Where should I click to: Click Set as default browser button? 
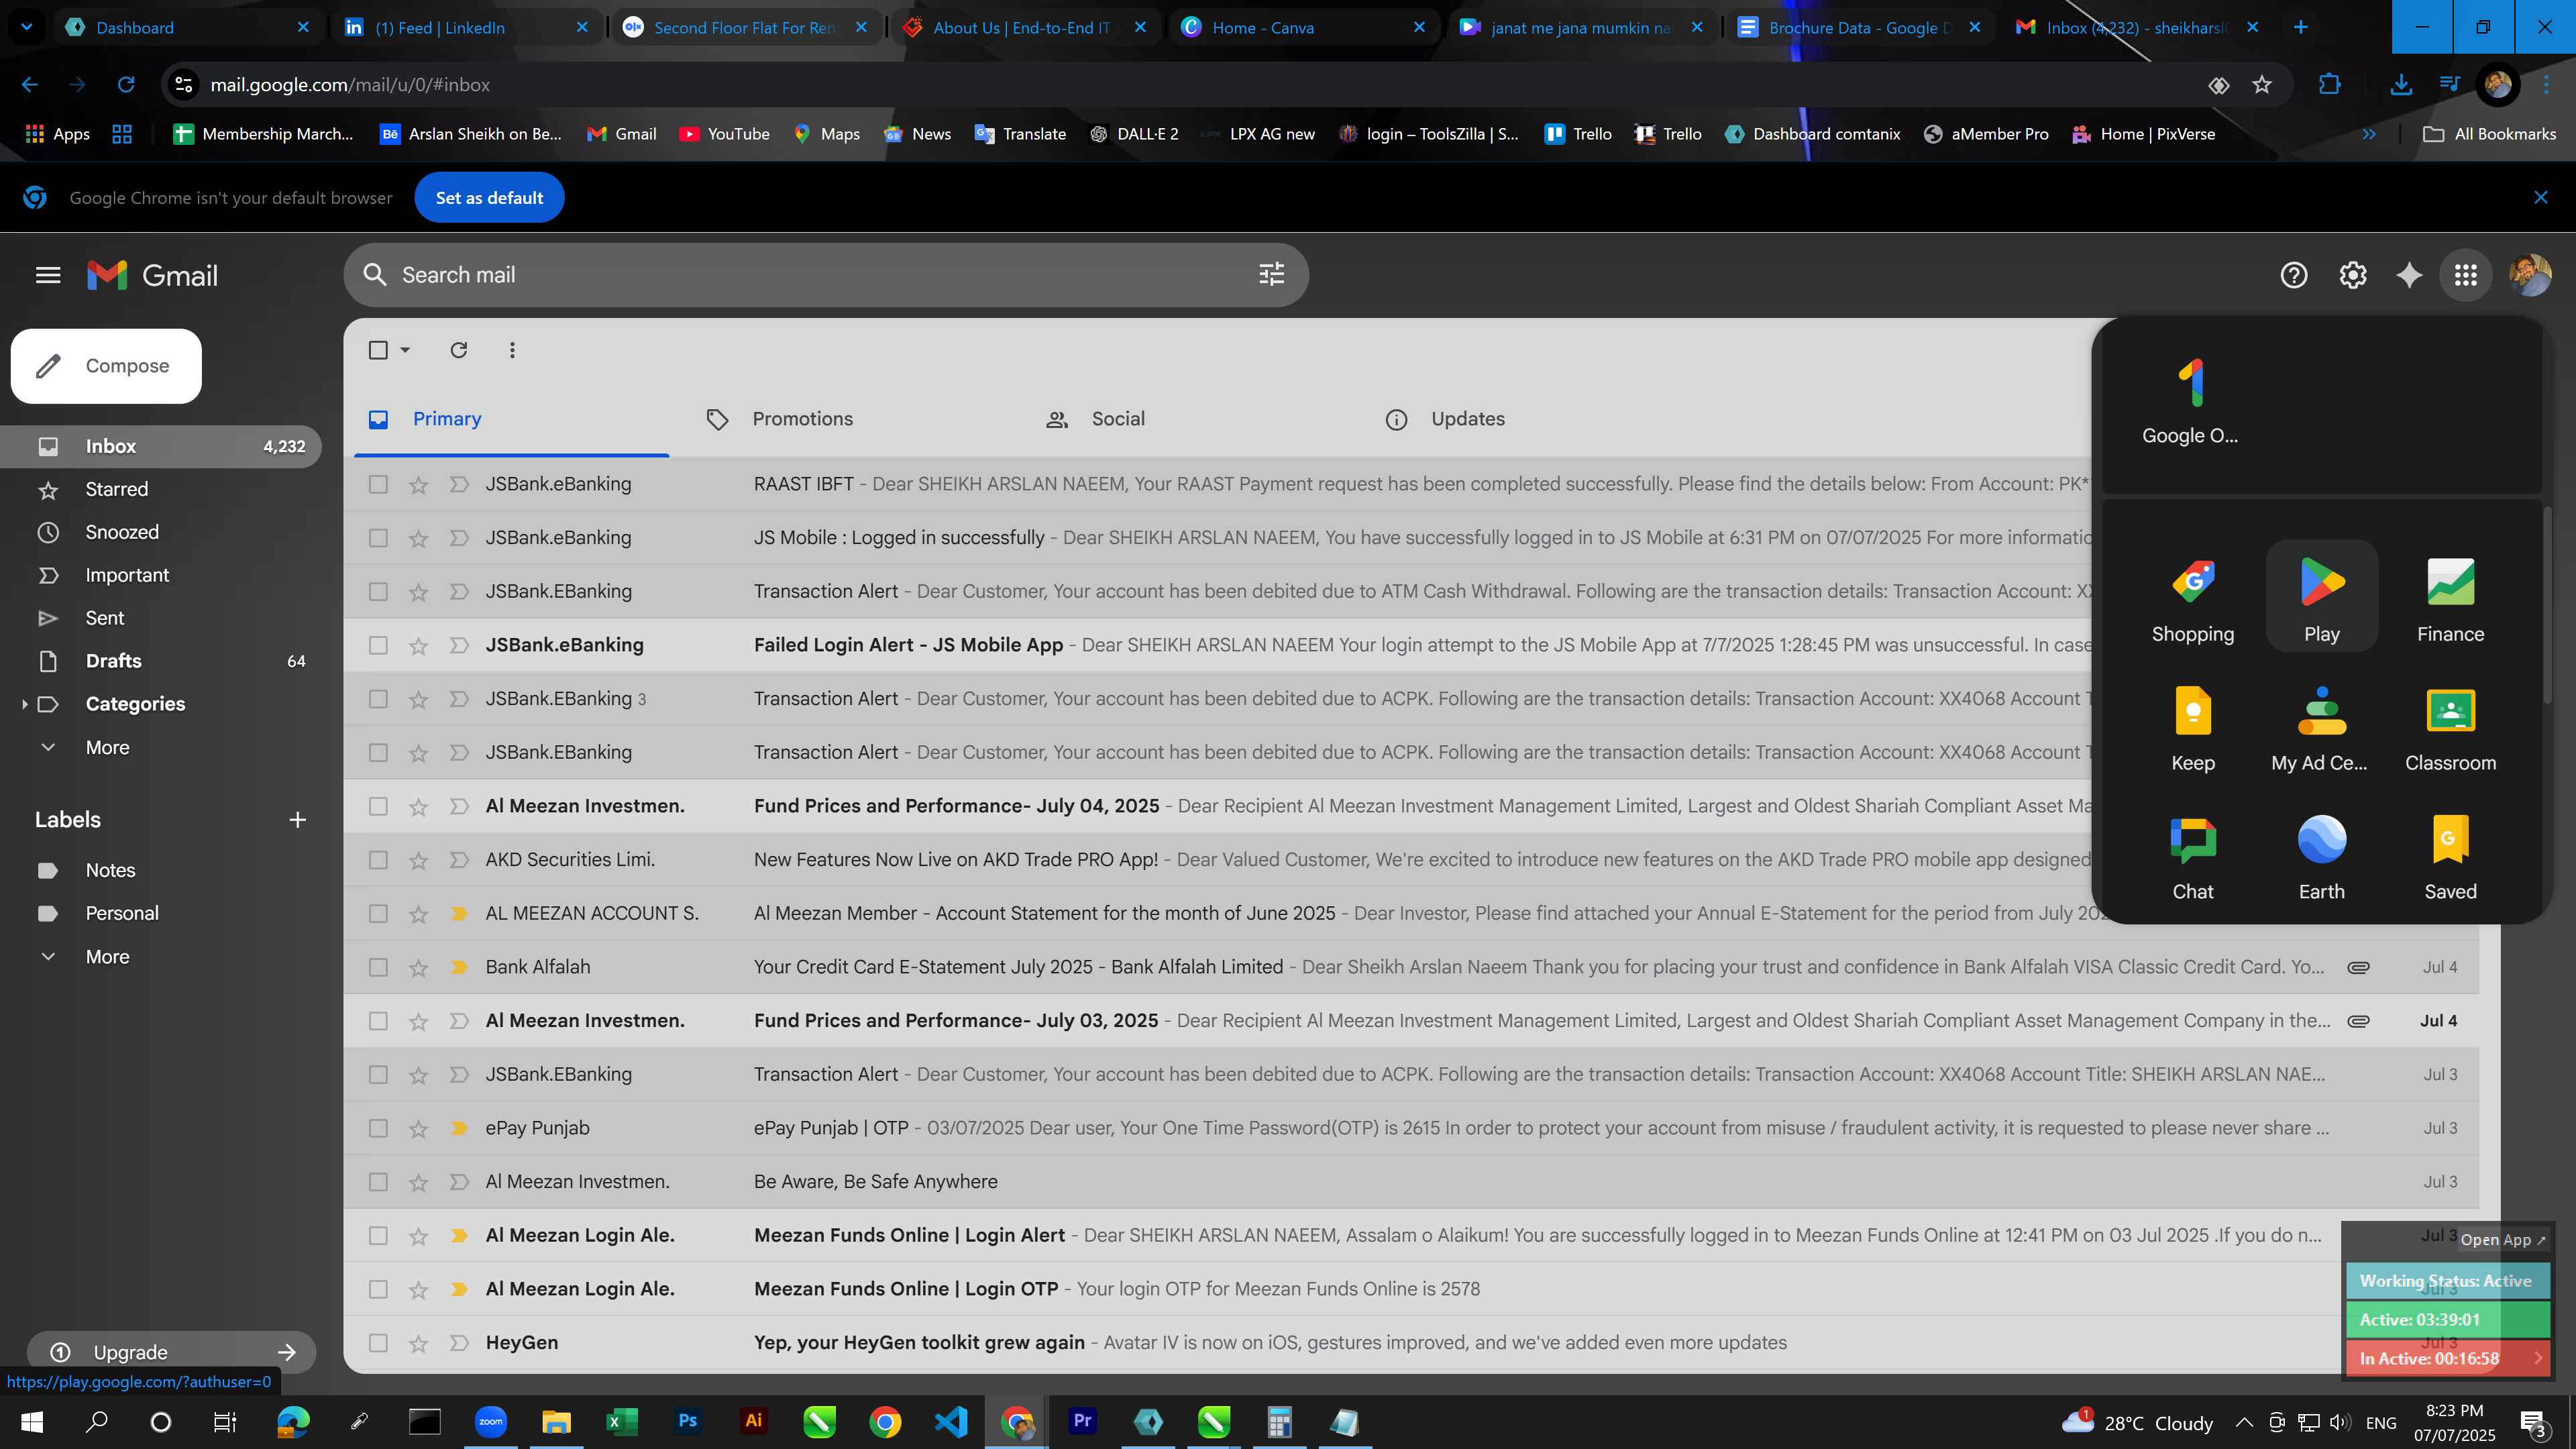tap(489, 198)
